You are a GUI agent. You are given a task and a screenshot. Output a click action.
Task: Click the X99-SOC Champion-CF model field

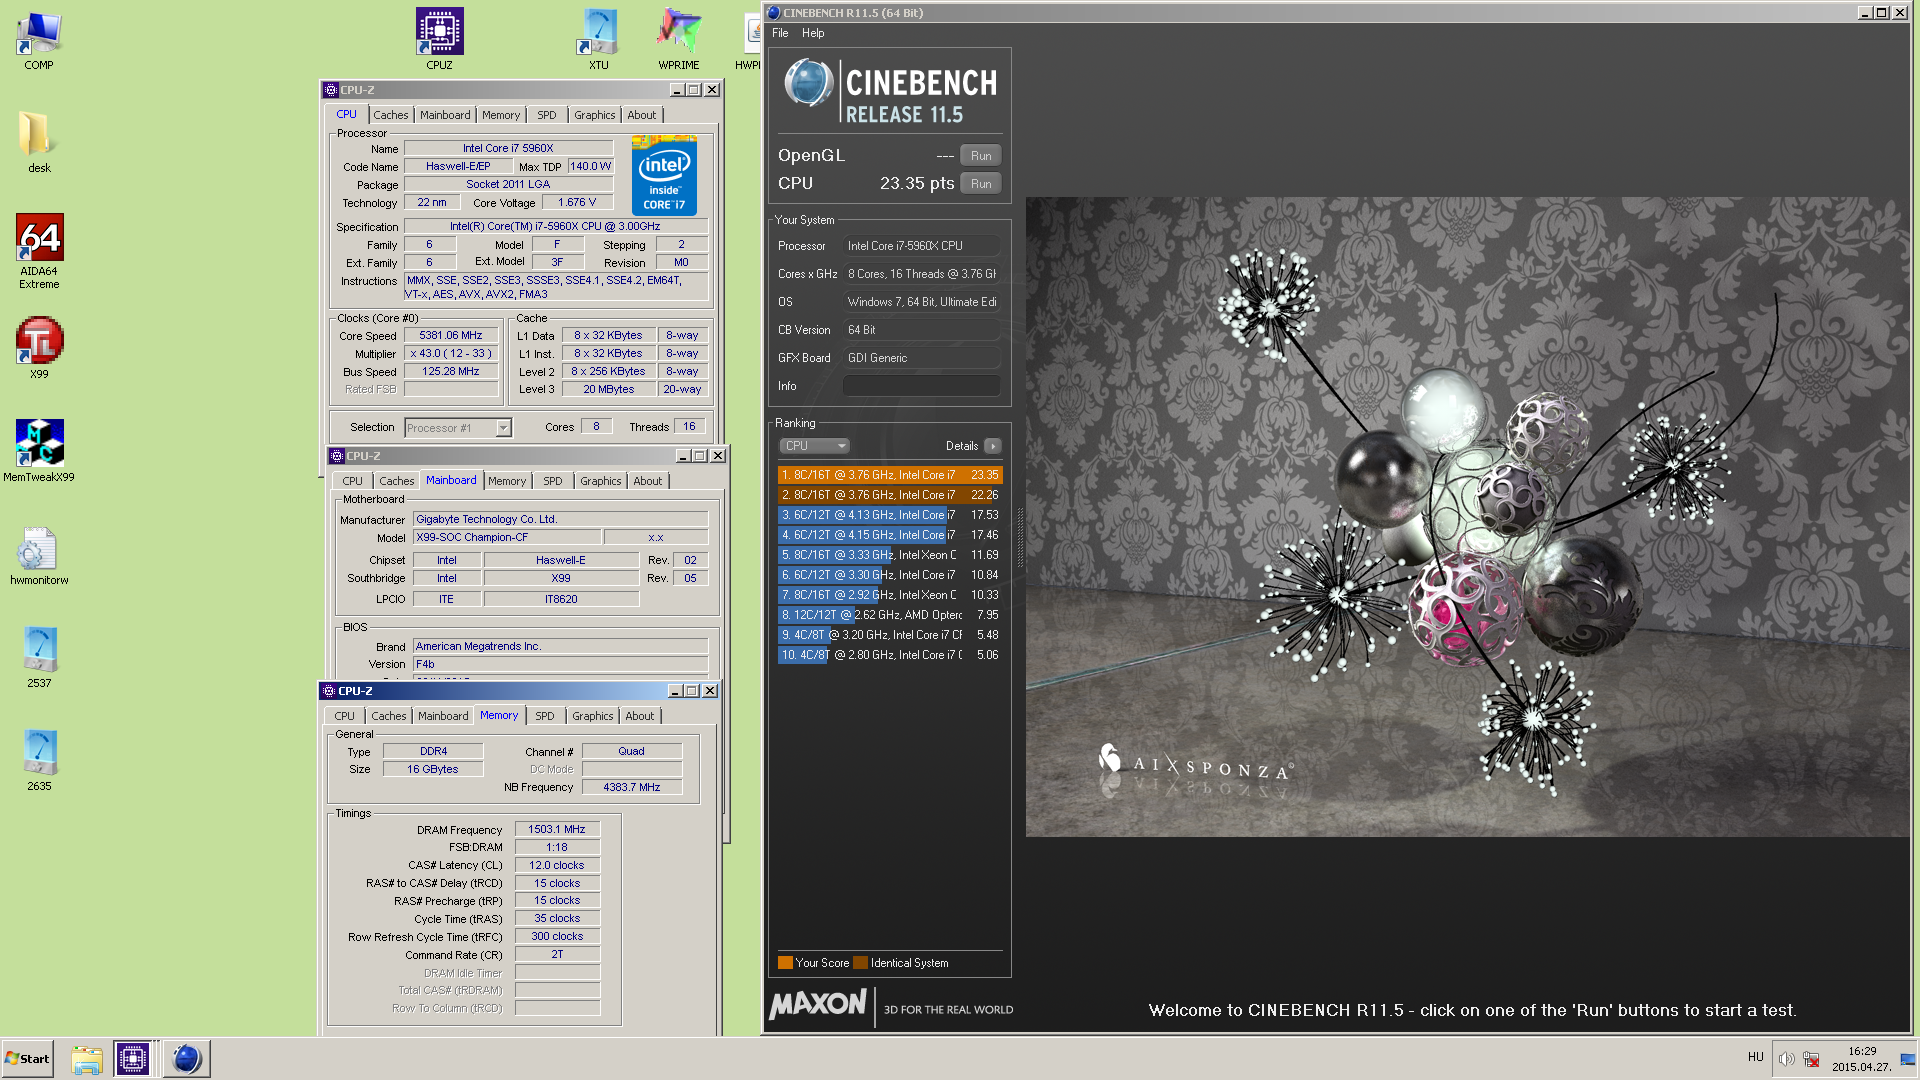click(x=507, y=538)
